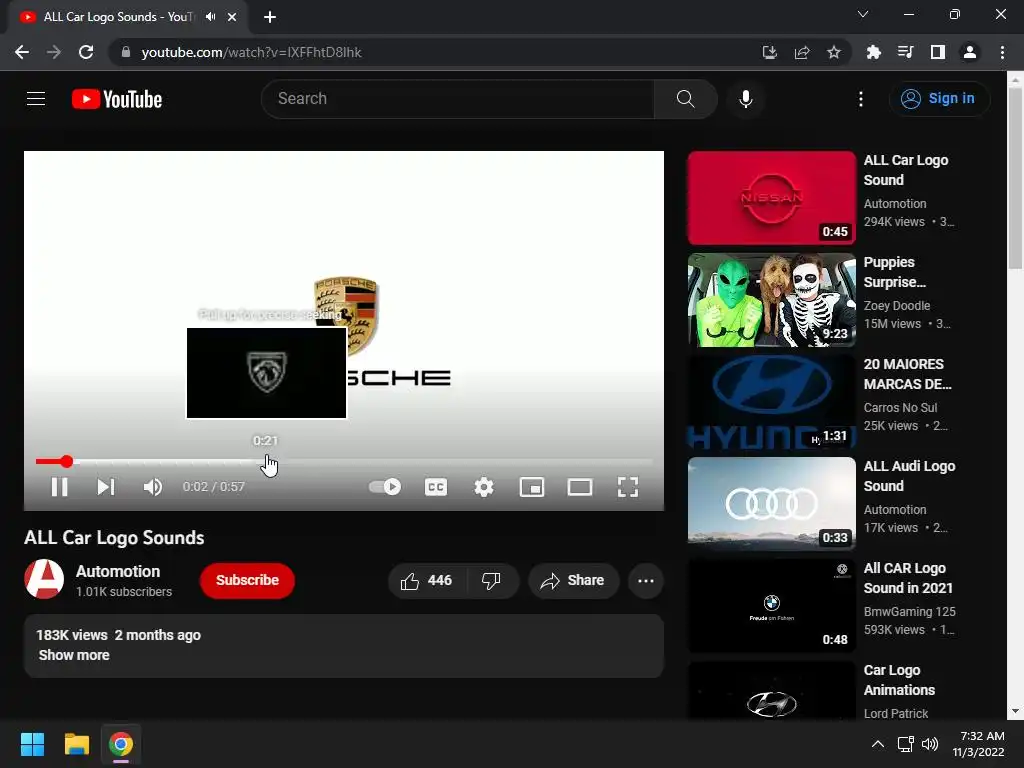Click the install app icon in the address bar
Screen dimensions: 1024x768
(770, 52)
